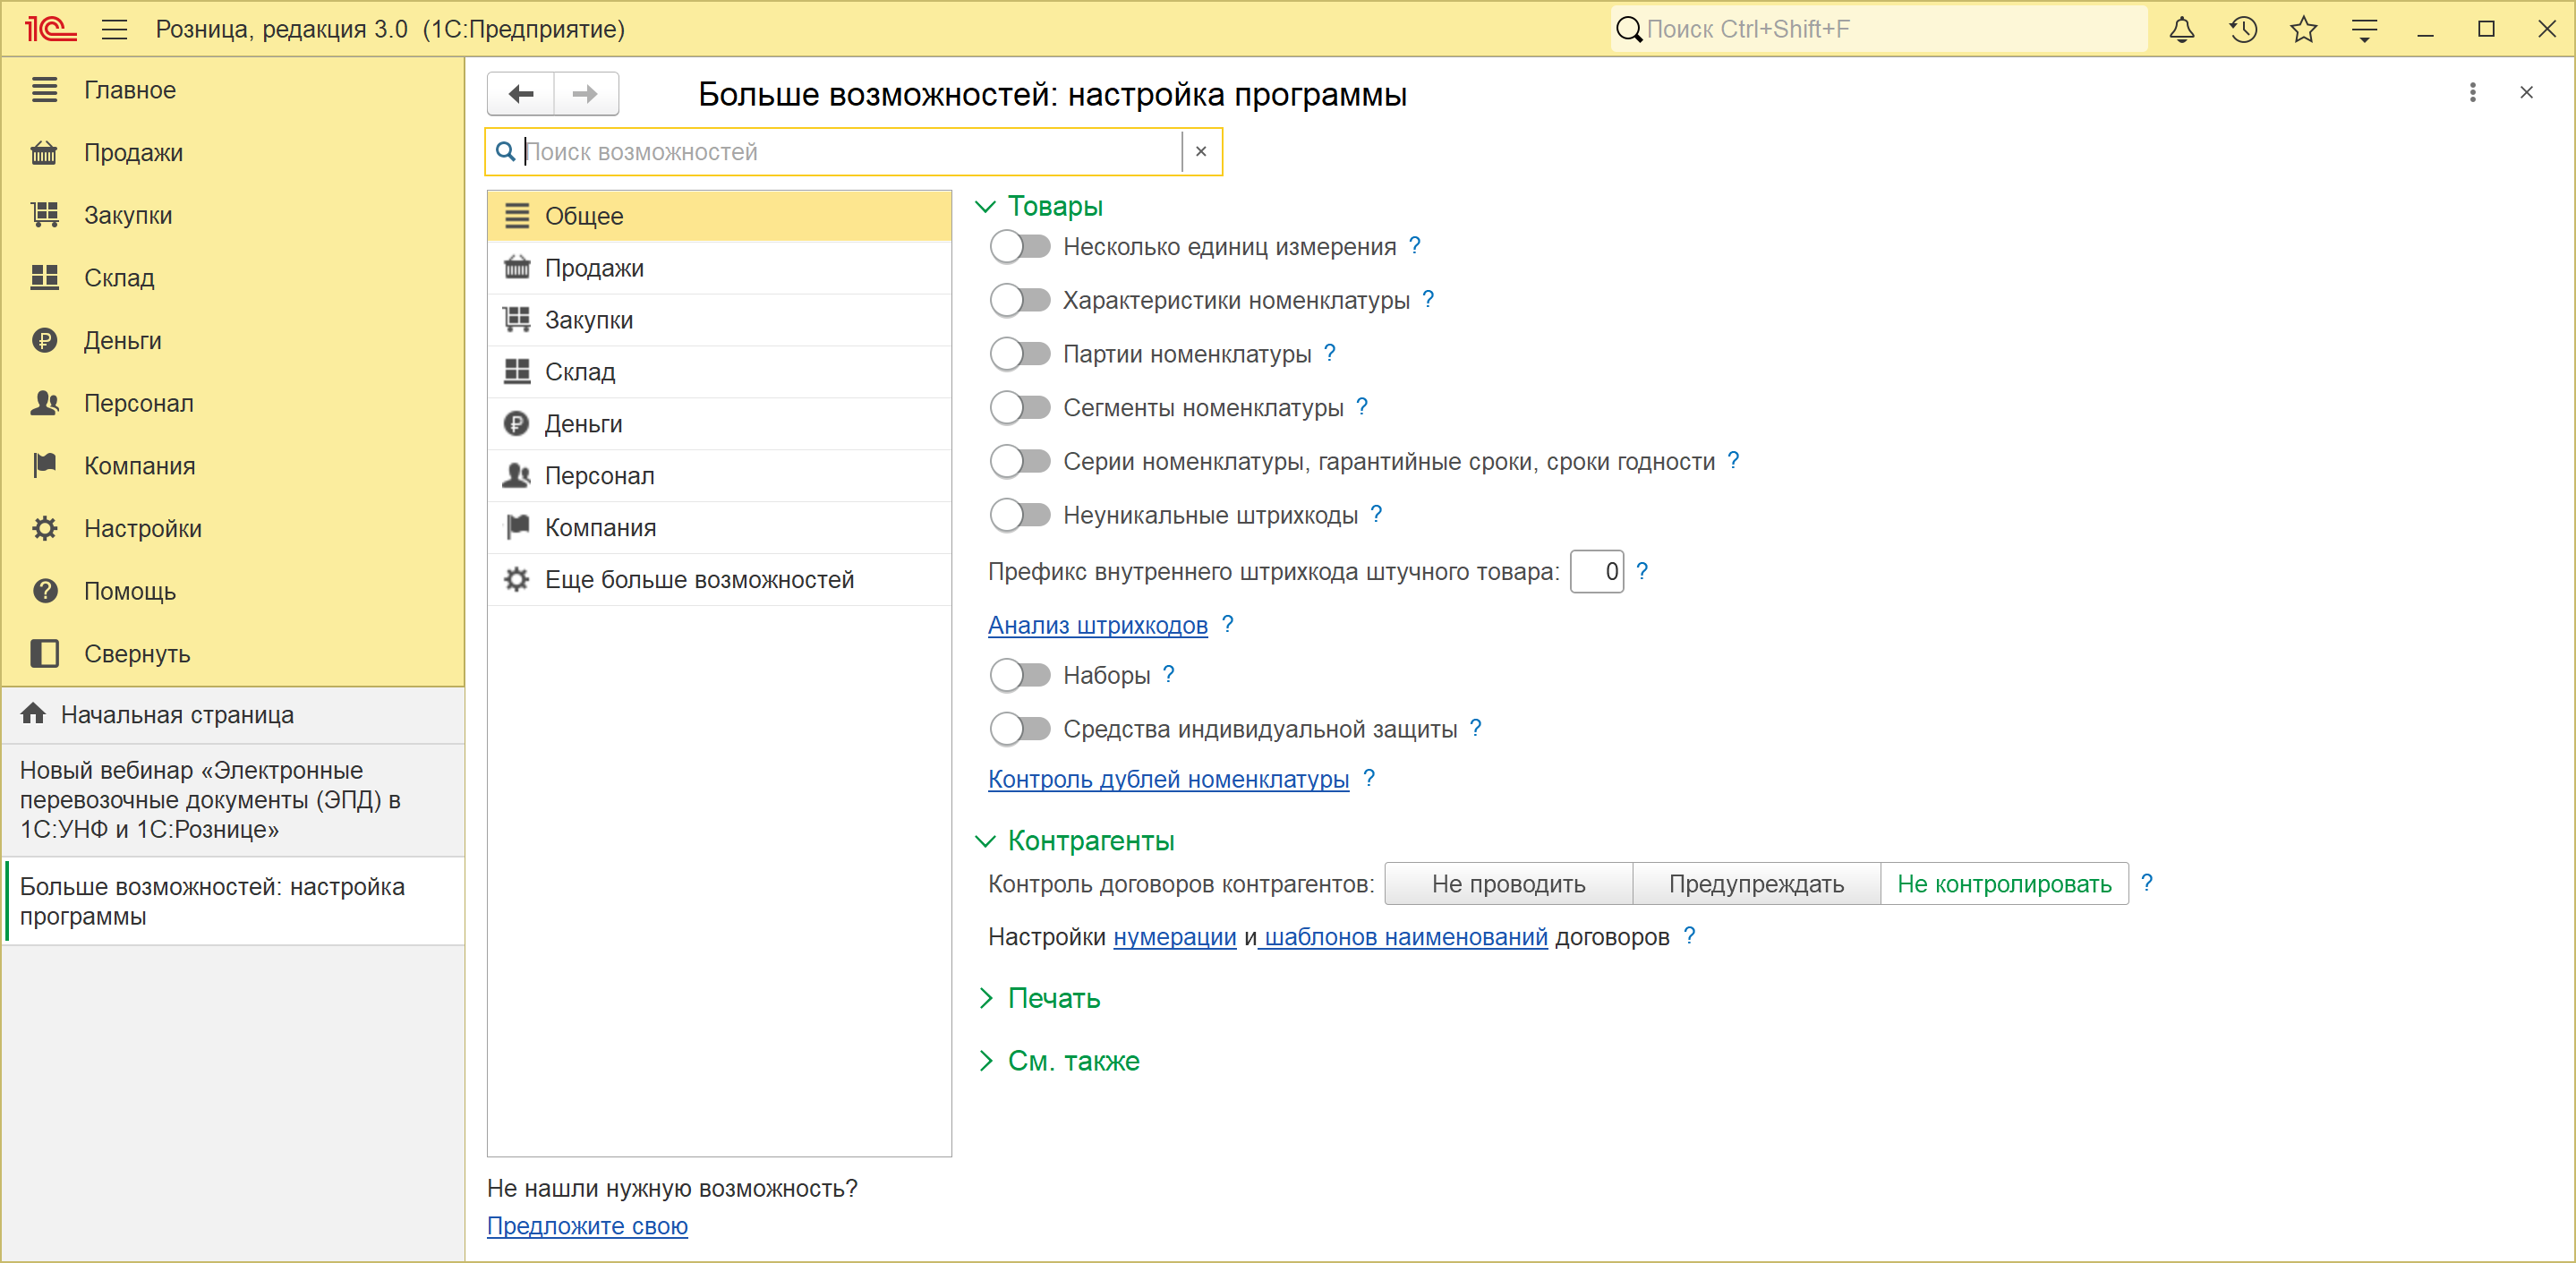Screen dimensions: 2576x1263
Task: Open help for Контроль дублей номенклатуры
Action: pyautogui.click(x=1369, y=778)
